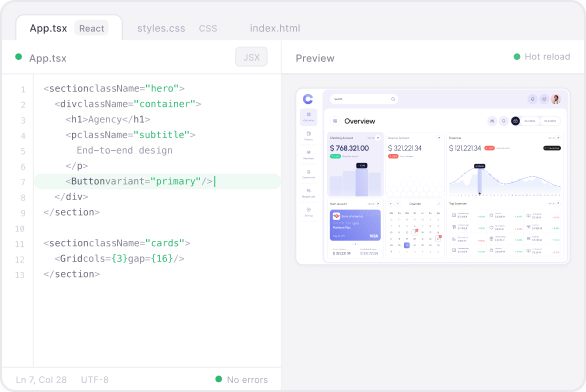
Task: Click line number 13 in the gutter
Action: coord(20,275)
